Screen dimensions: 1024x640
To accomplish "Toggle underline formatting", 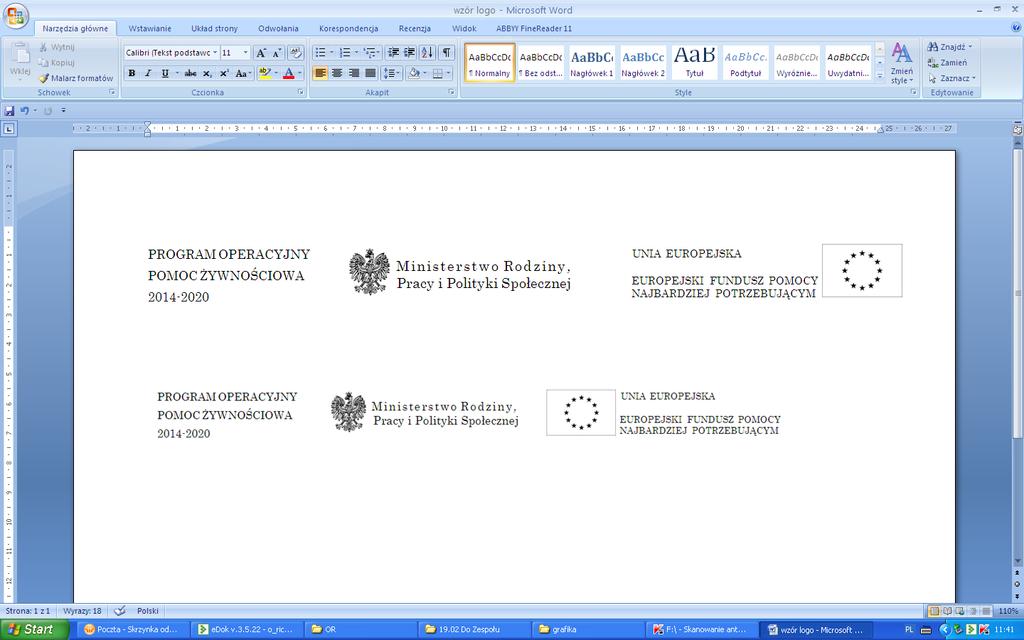I will tap(165, 73).
